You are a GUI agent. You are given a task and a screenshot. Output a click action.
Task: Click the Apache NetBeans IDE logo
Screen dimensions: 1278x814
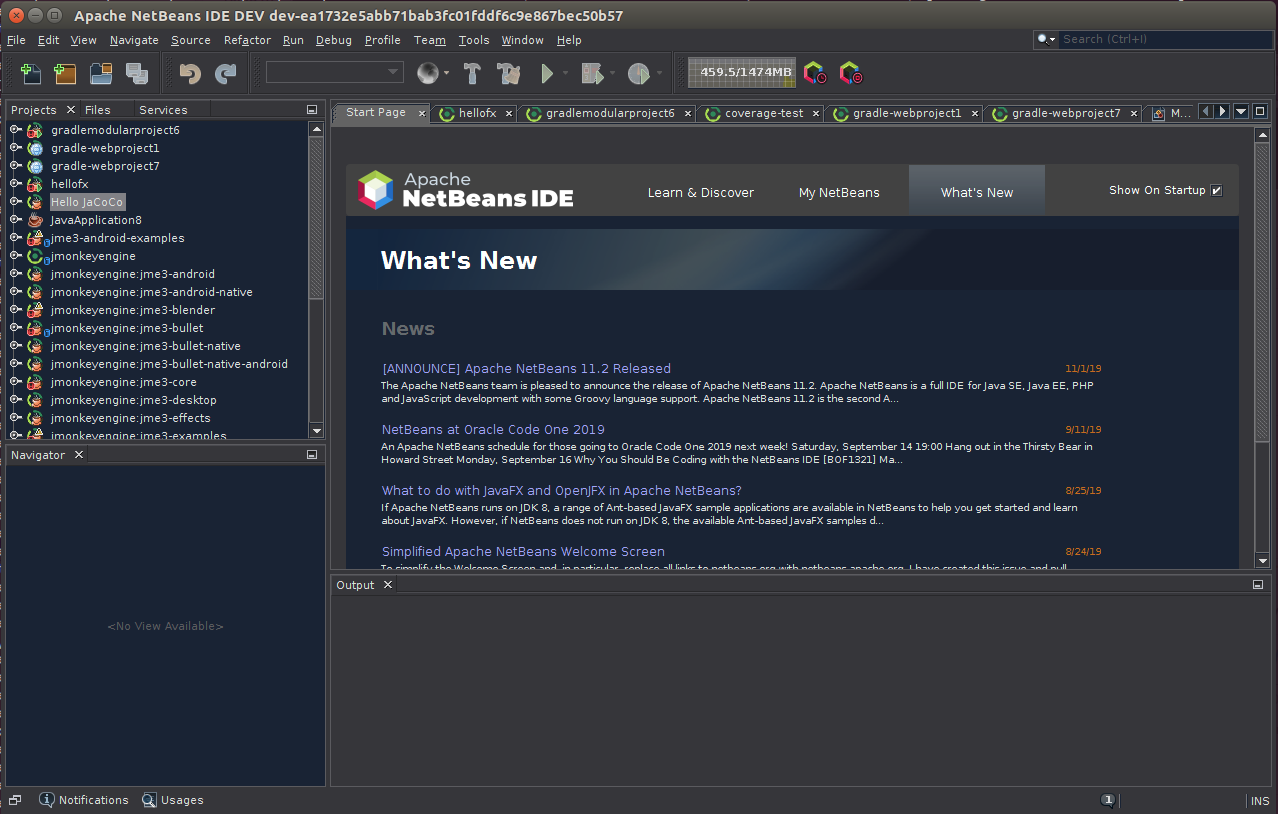[x=465, y=189]
